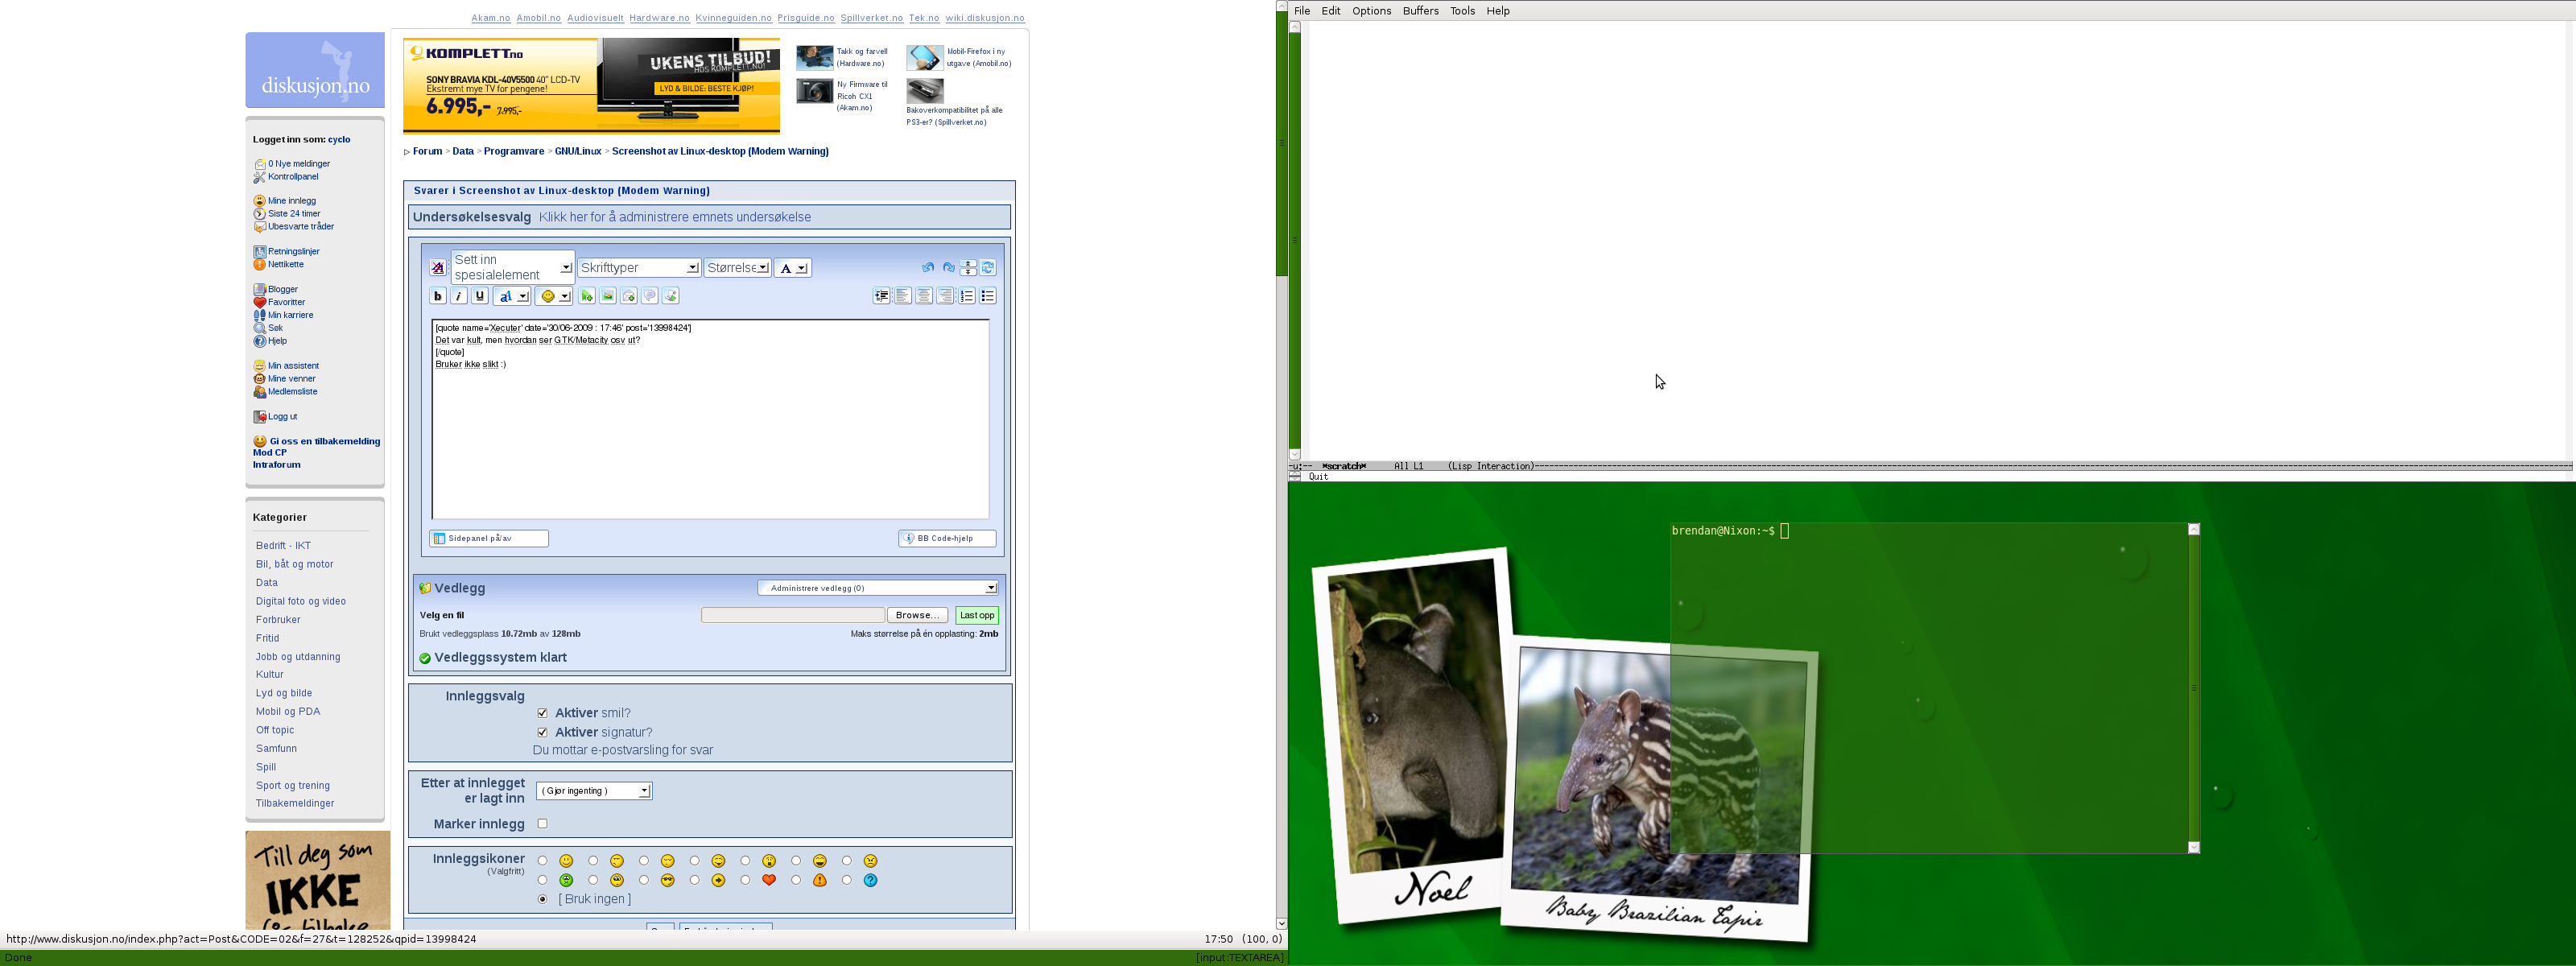This screenshot has width=2576, height=966.
Task: Open the Emacs Tools menu
Action: point(1463,11)
